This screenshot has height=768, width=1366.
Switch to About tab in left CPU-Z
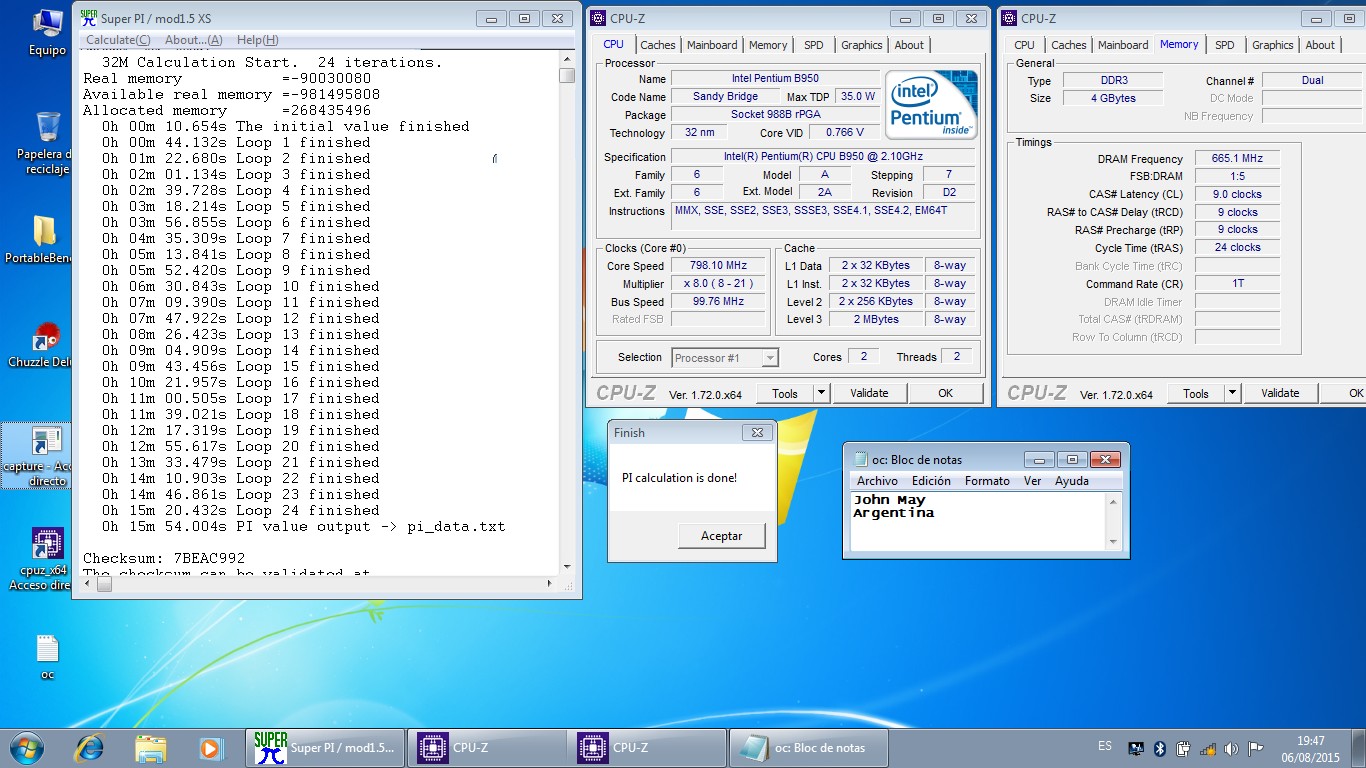point(909,45)
